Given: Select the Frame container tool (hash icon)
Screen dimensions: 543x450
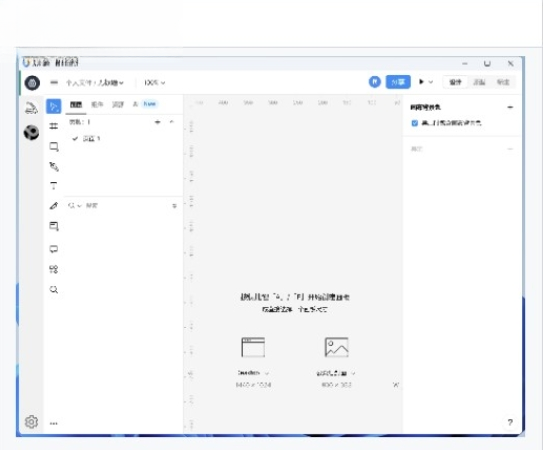Looking at the screenshot, I should point(54,126).
